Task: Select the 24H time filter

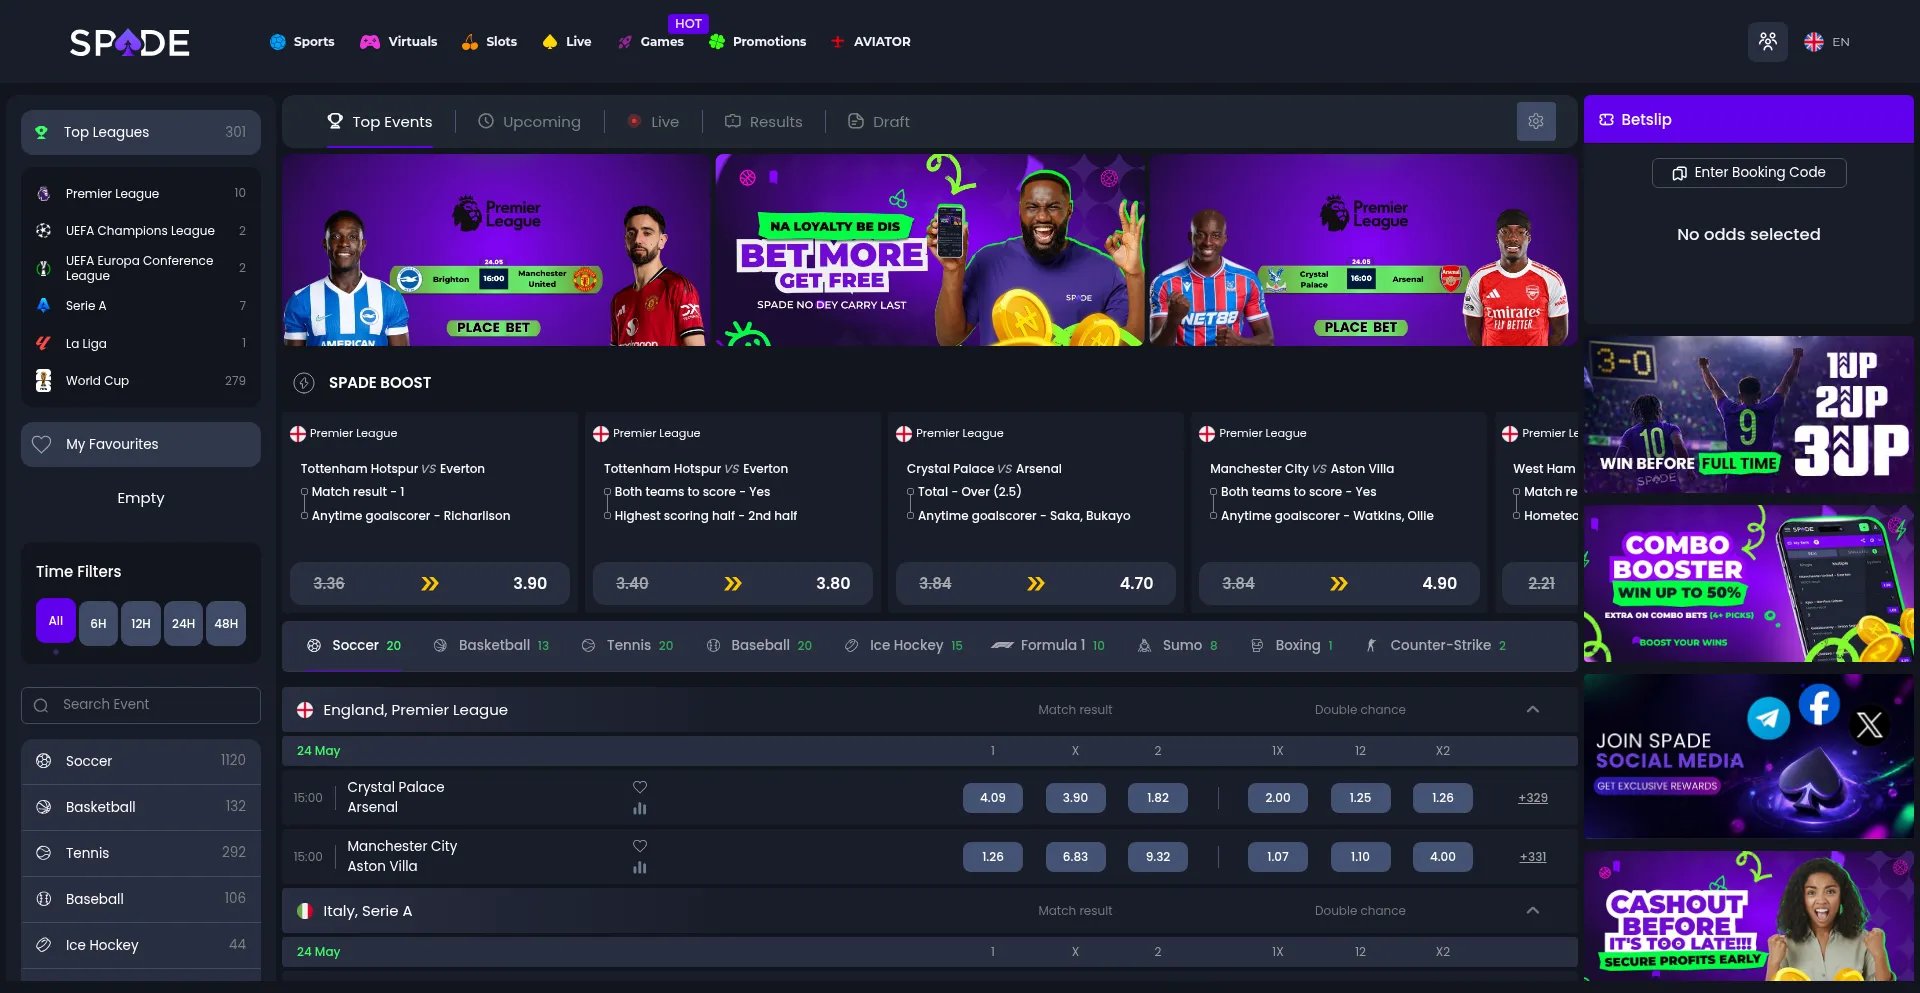Action: [184, 623]
